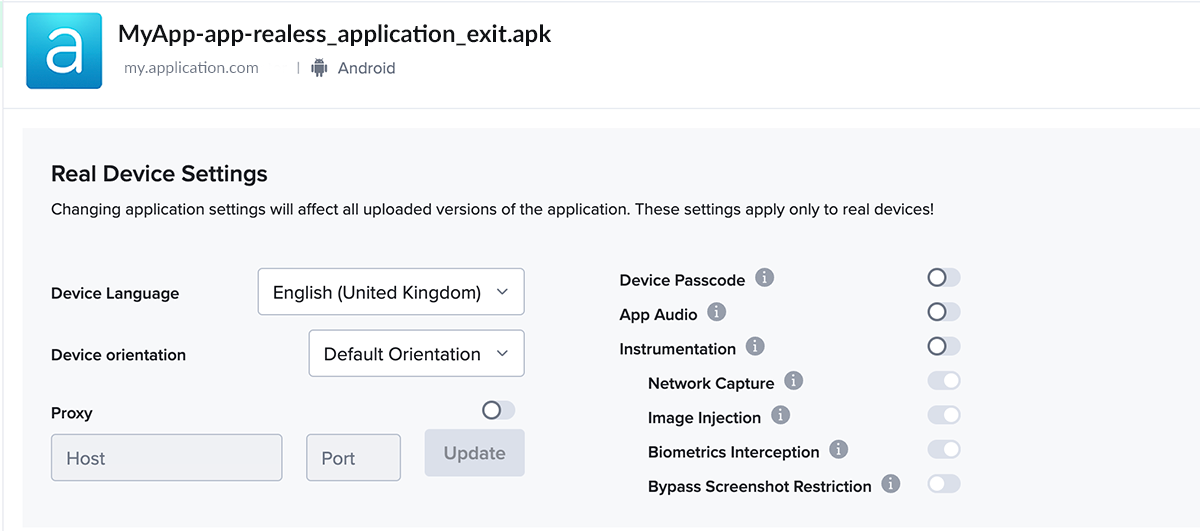Show info tooltip for Instrumentation
This screenshot has width=1200, height=531.
[x=755, y=347]
